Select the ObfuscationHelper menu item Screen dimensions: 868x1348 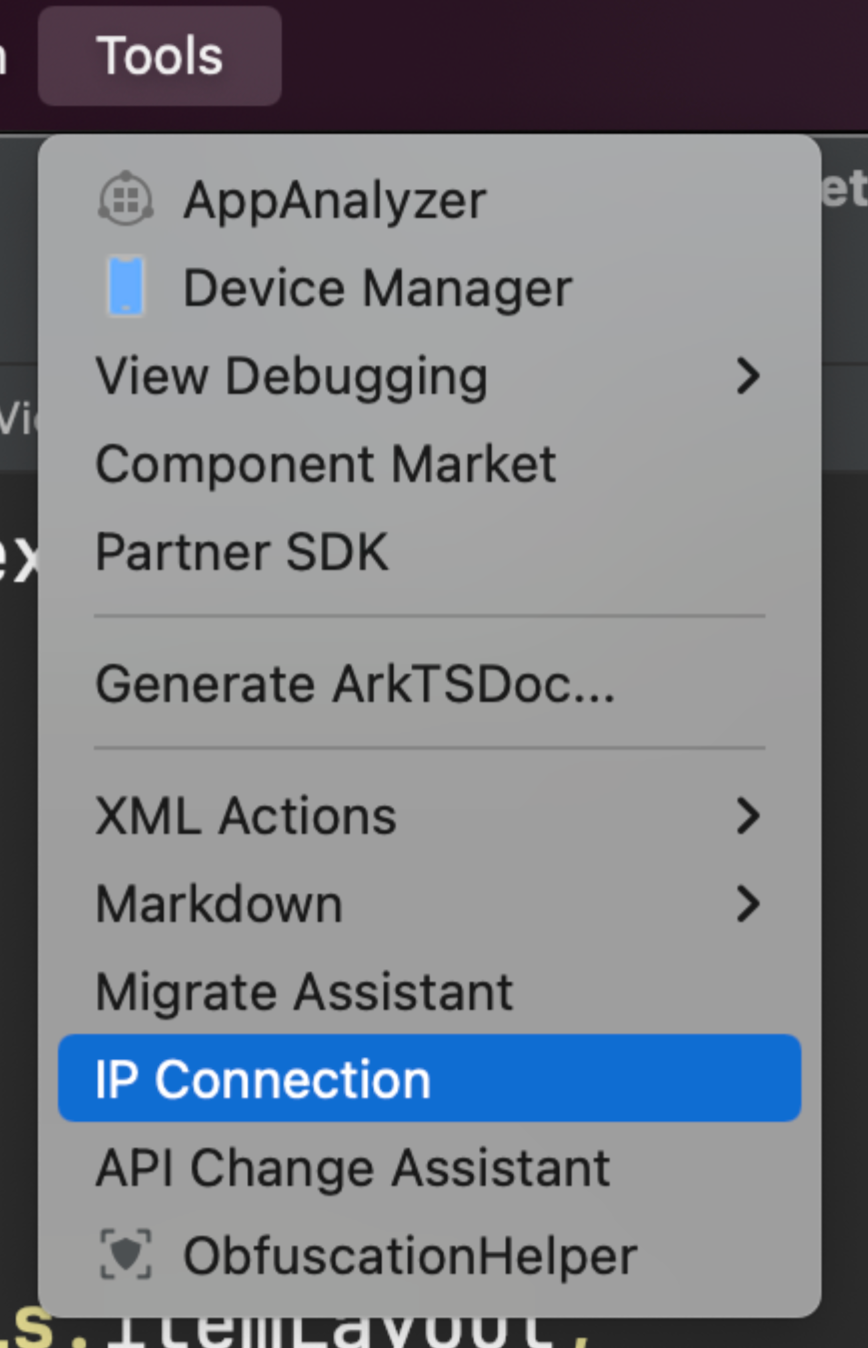pos(409,1255)
